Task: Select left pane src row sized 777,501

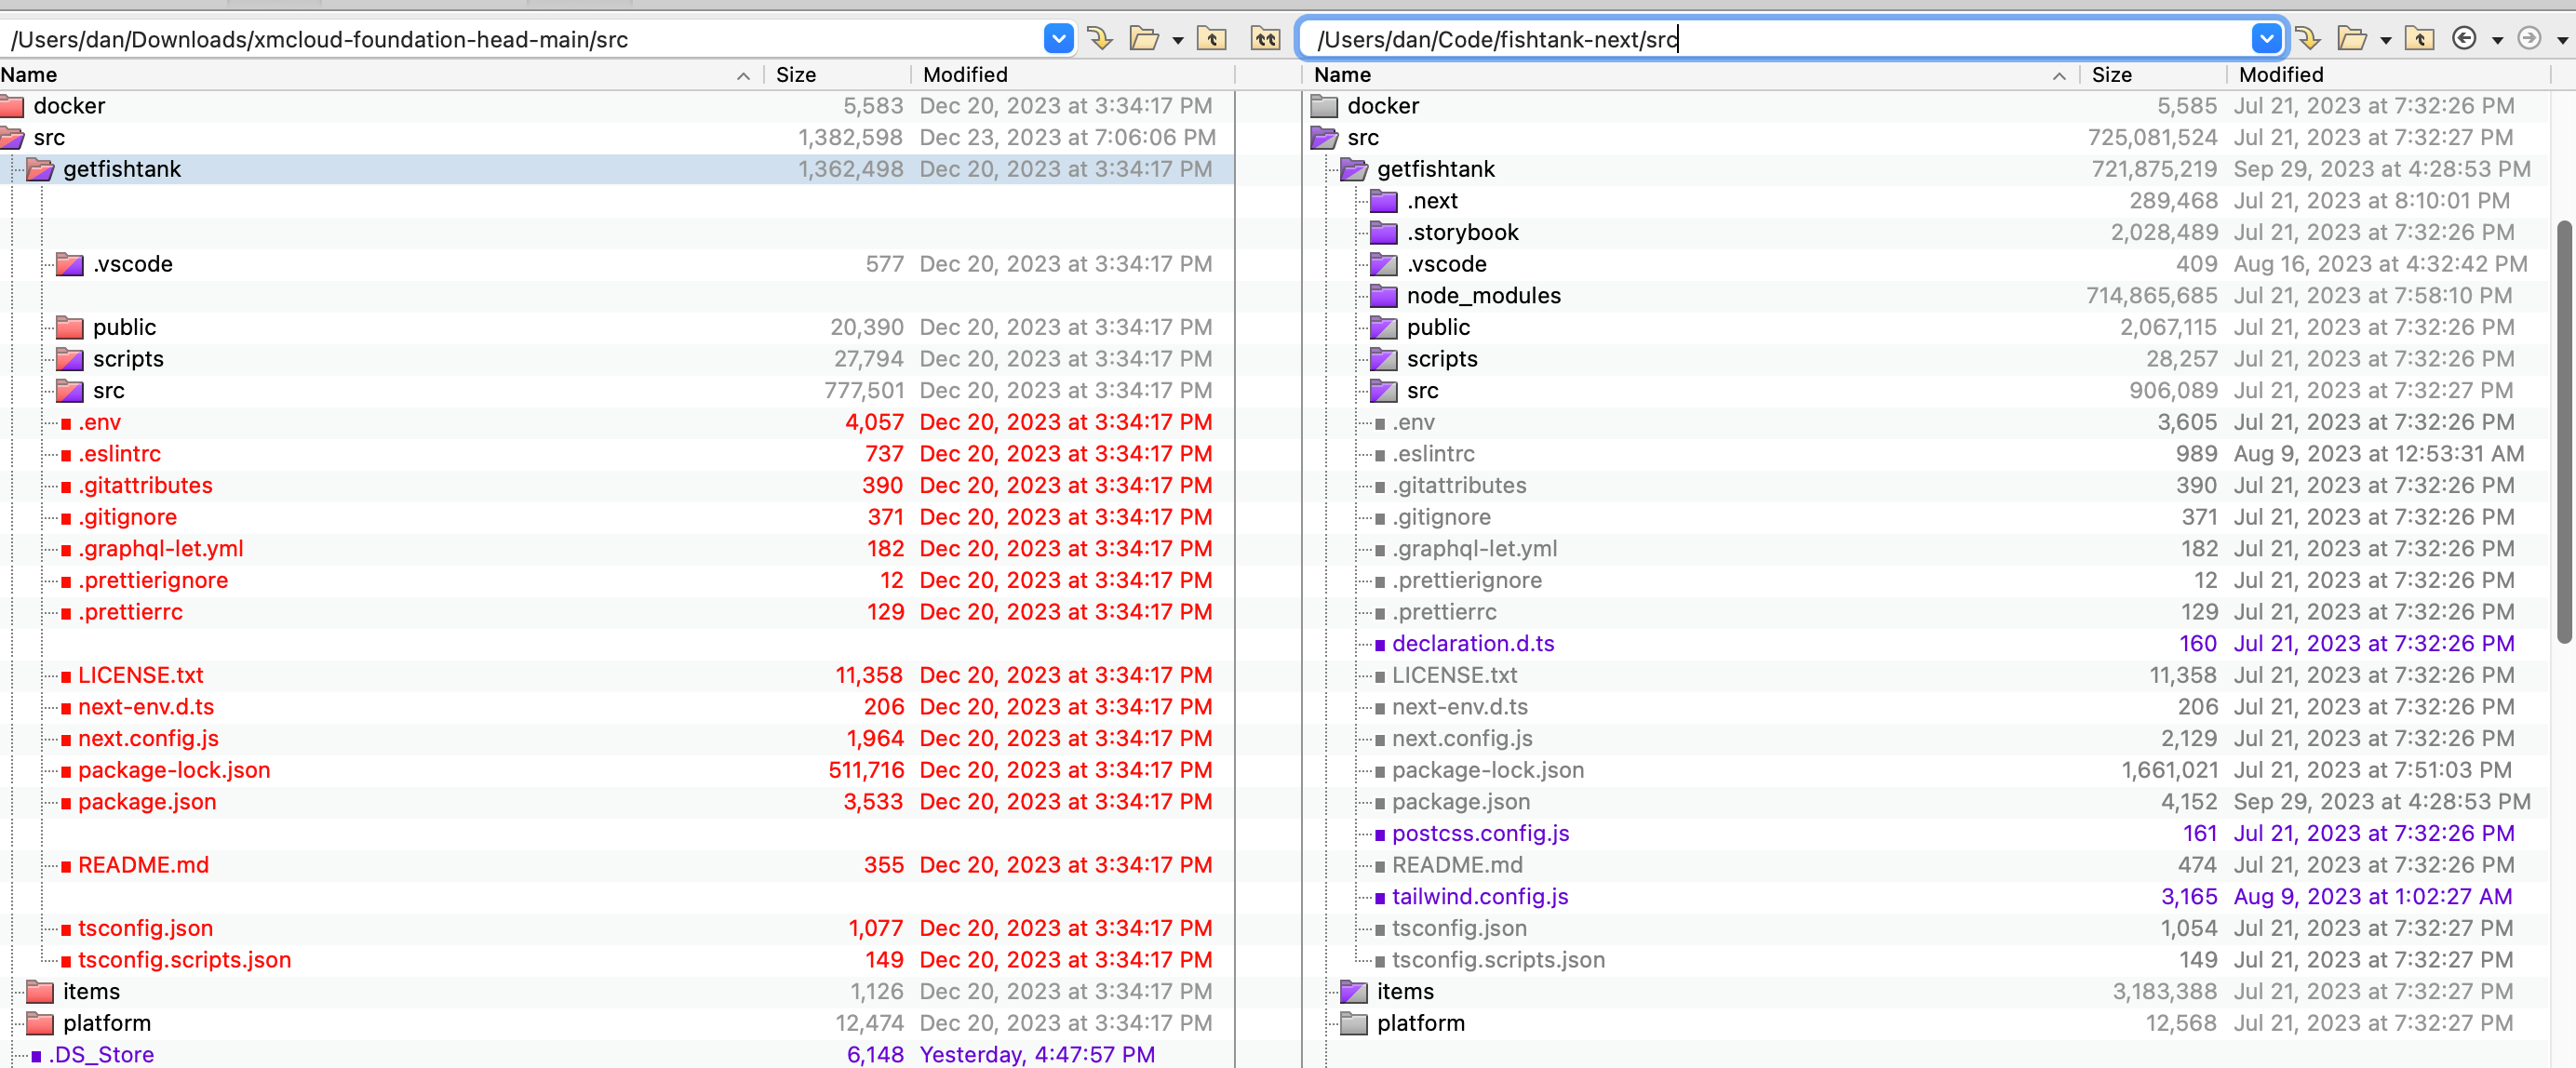Action: [x=617, y=391]
